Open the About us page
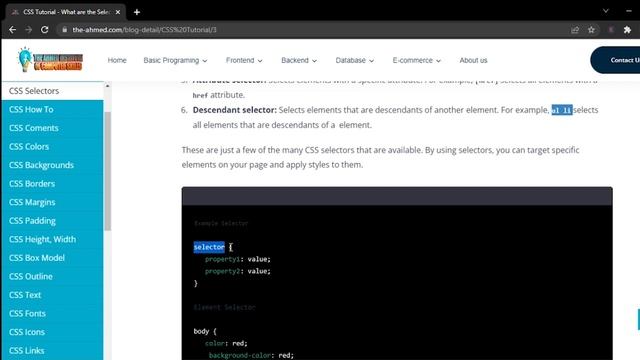Screen dimensions: 640x360 pyautogui.click(x=473, y=60)
